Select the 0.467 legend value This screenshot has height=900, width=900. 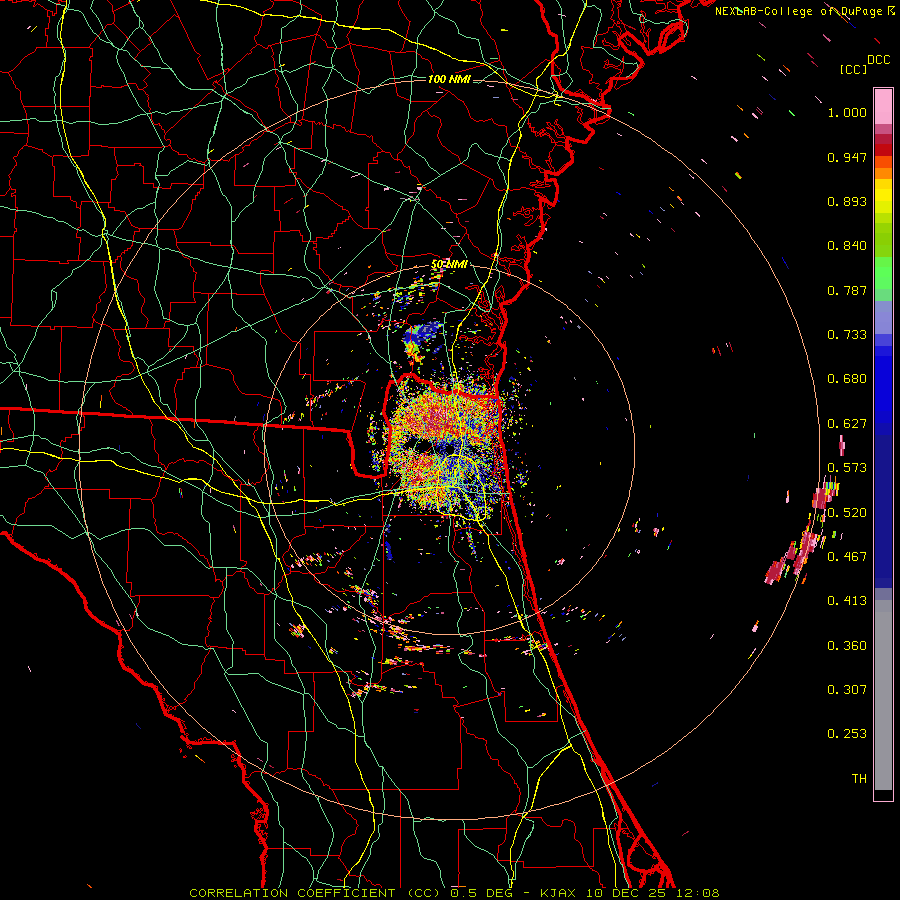(847, 557)
